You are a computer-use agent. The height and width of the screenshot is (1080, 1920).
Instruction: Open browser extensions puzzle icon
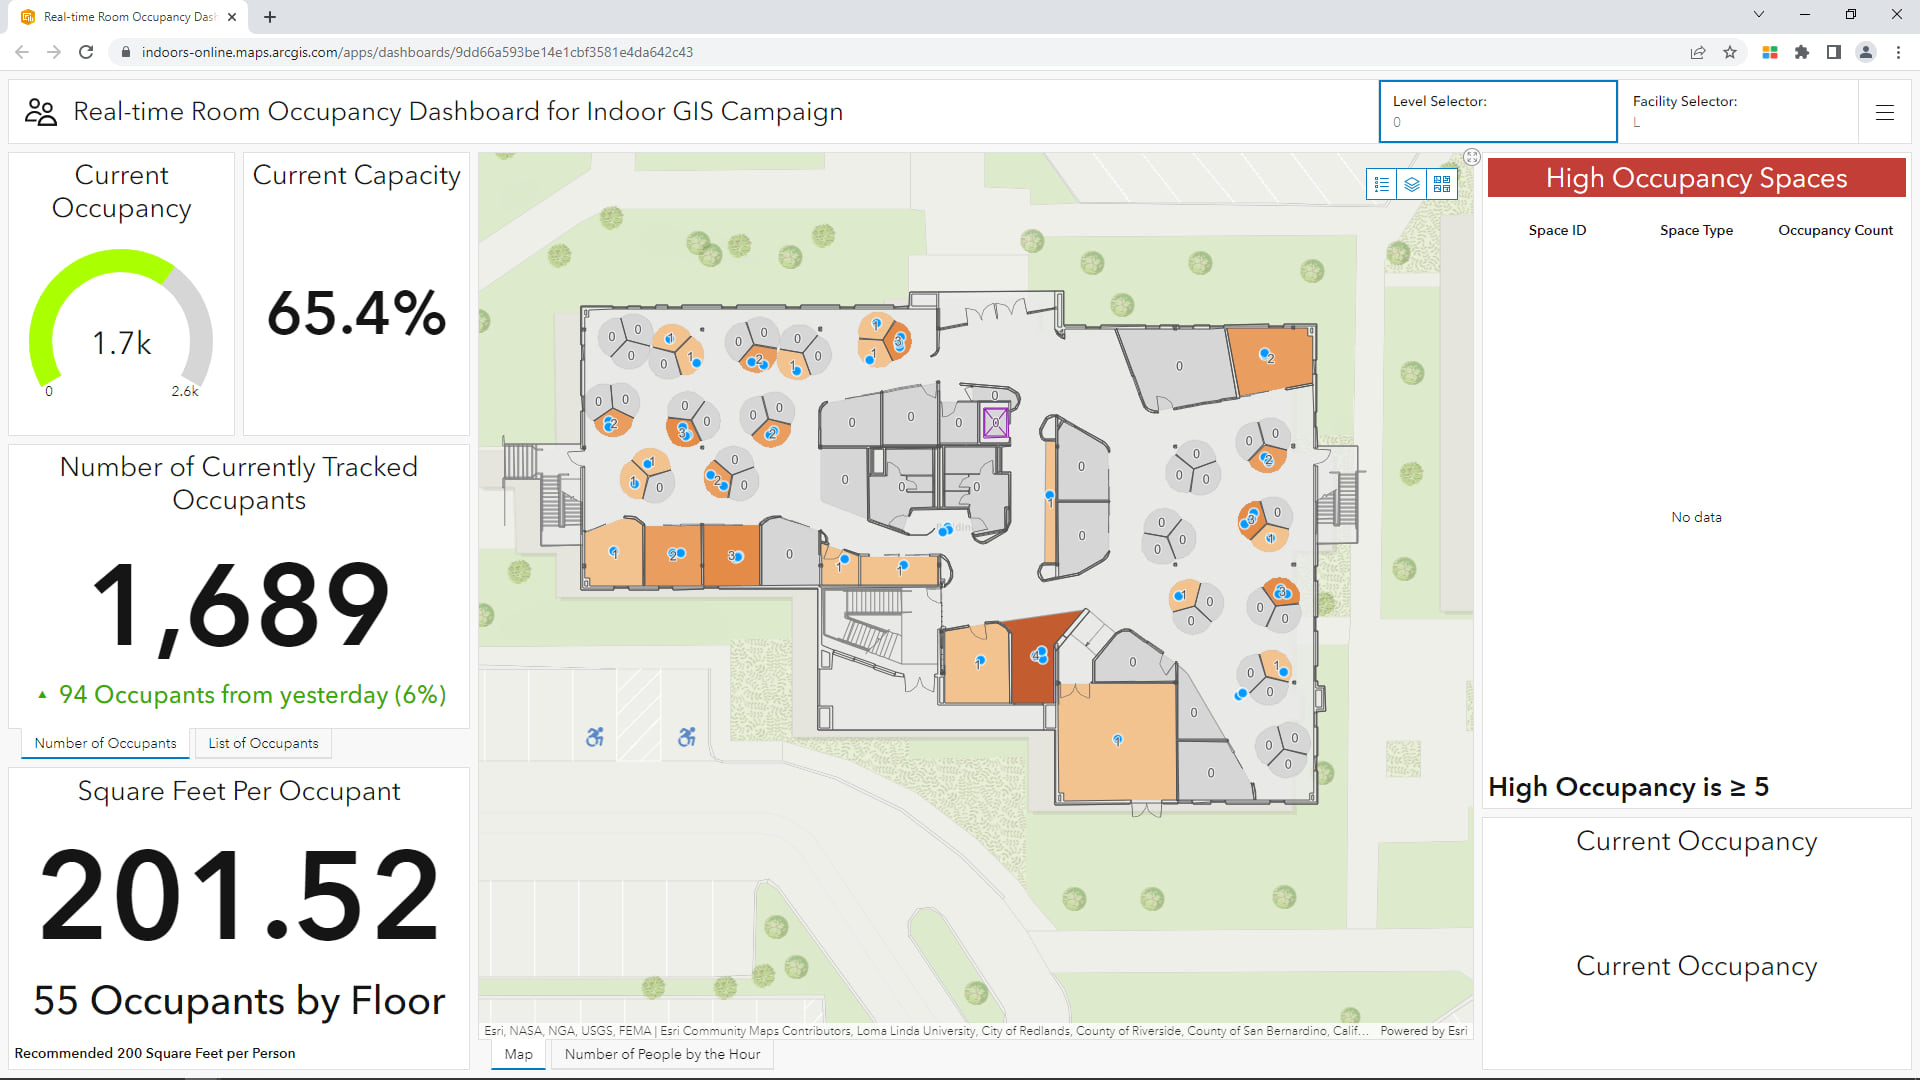(1801, 52)
